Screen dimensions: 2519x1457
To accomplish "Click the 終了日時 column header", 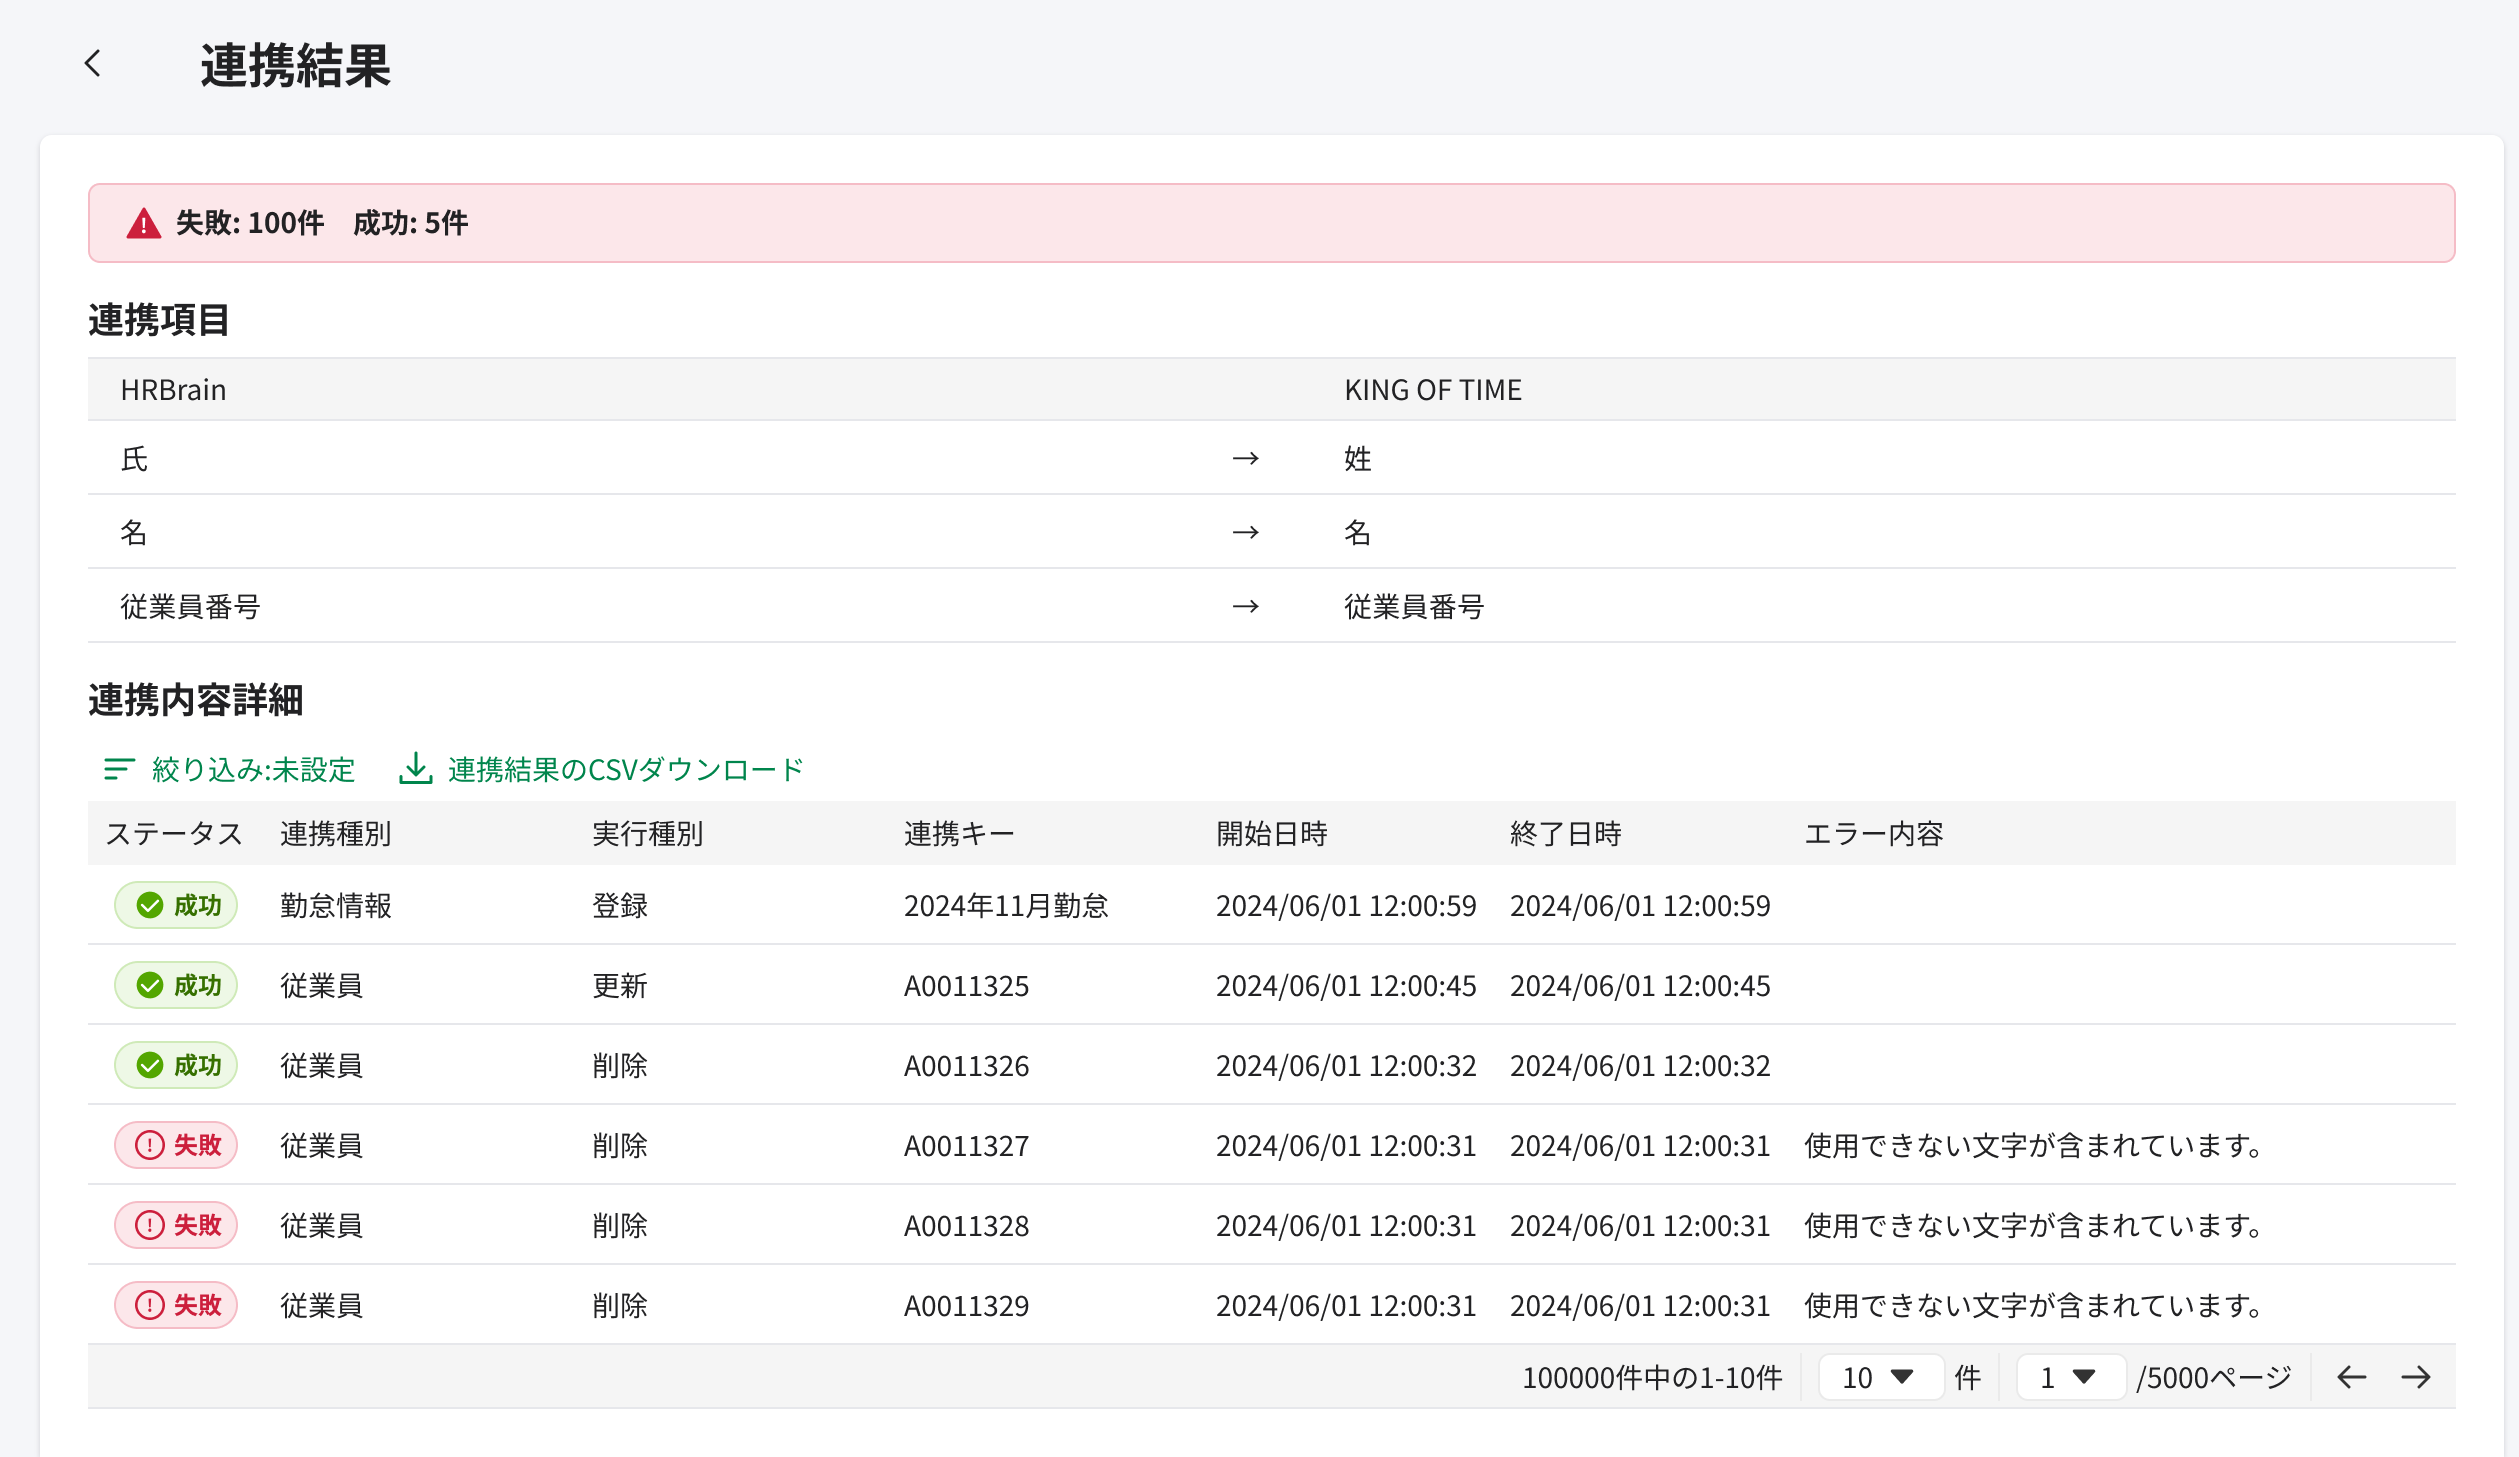I will [1566, 834].
